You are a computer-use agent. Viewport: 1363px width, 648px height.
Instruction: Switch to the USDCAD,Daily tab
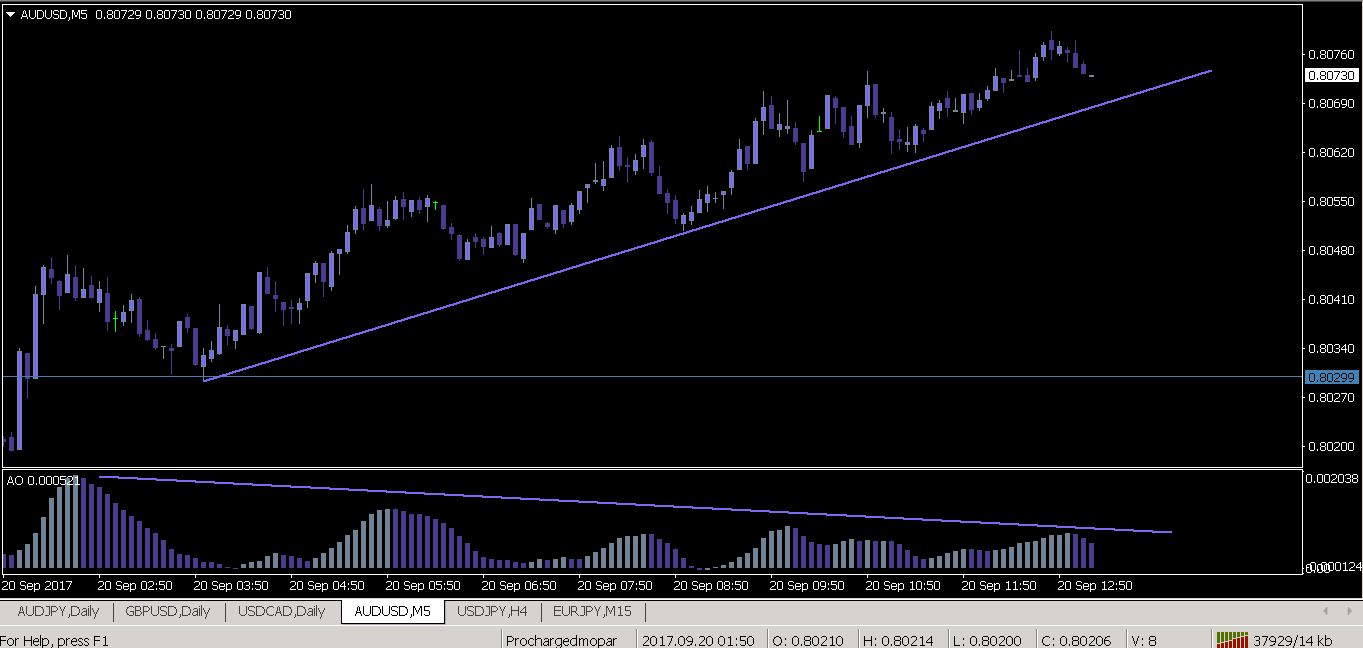281,611
